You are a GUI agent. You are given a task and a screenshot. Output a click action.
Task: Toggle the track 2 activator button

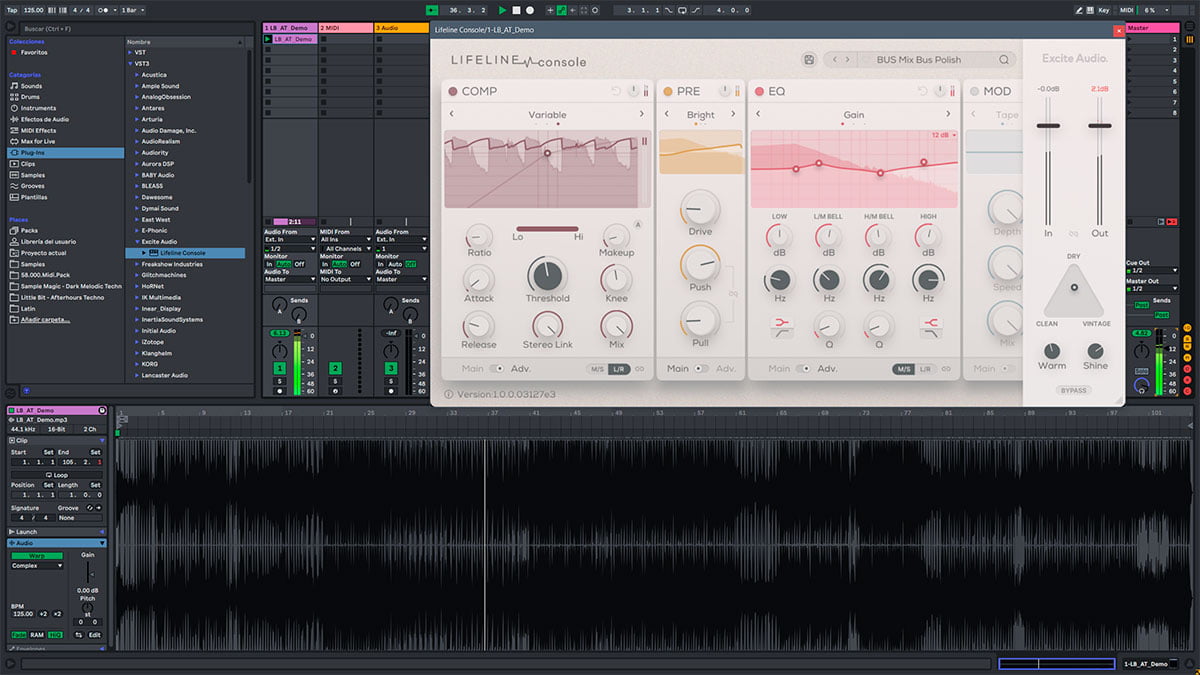(335, 368)
